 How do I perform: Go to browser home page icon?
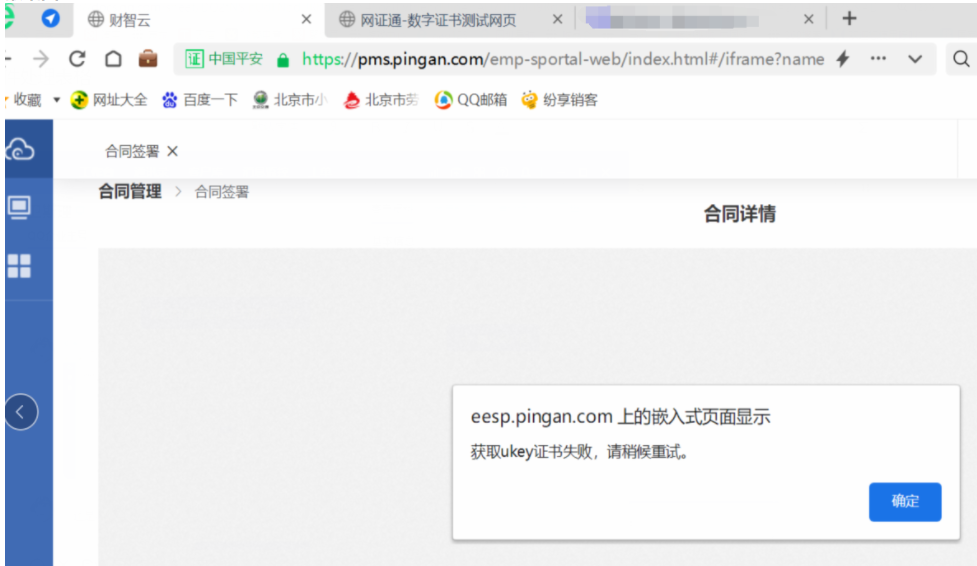click(x=113, y=59)
